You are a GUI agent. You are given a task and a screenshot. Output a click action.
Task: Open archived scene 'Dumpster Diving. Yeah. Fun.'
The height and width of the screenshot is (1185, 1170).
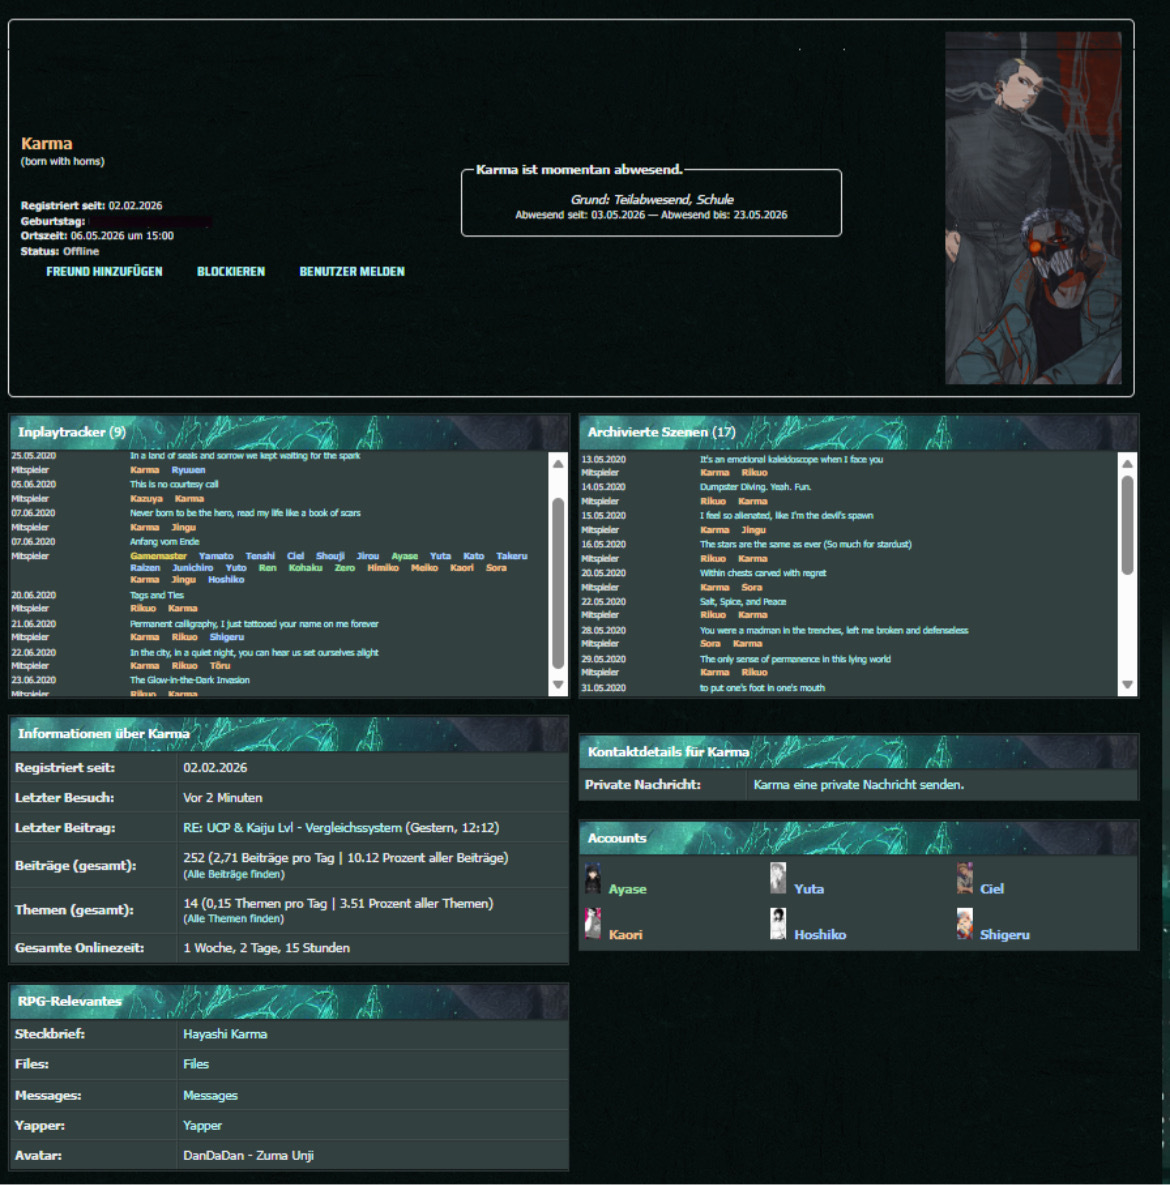tap(755, 487)
